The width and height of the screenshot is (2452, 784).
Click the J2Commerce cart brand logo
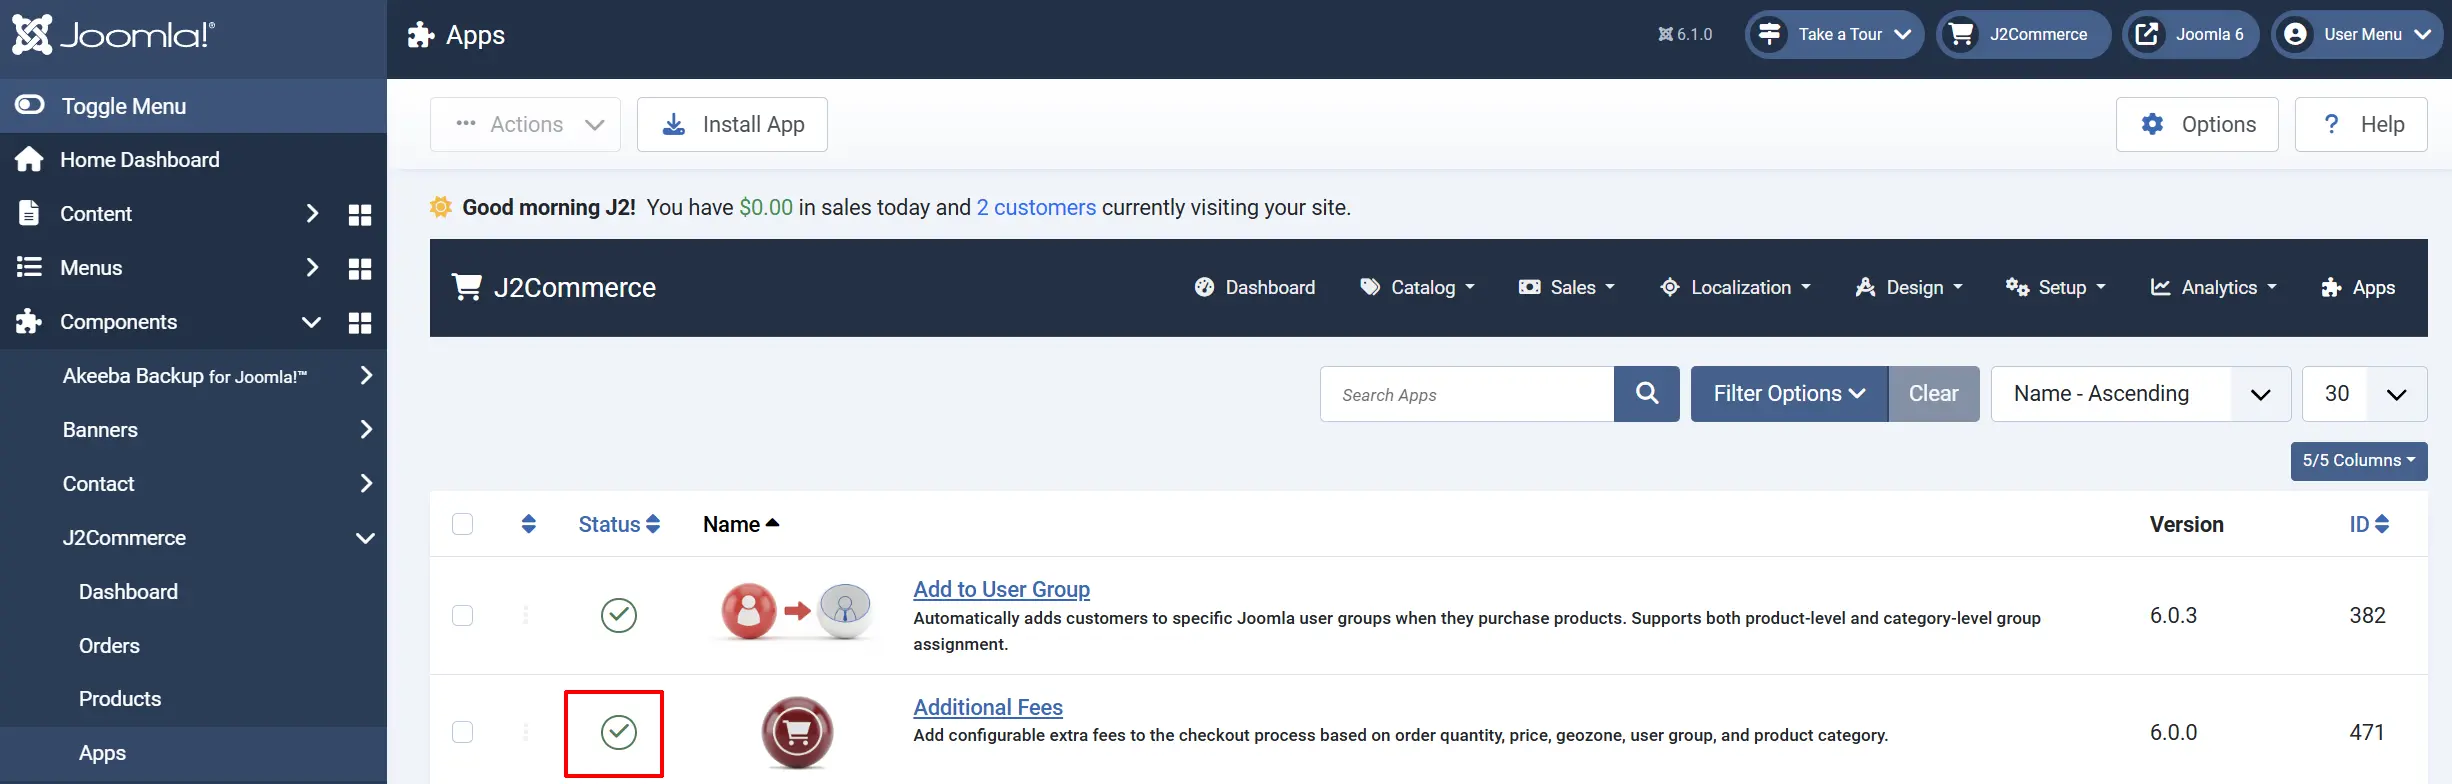[x=554, y=288]
